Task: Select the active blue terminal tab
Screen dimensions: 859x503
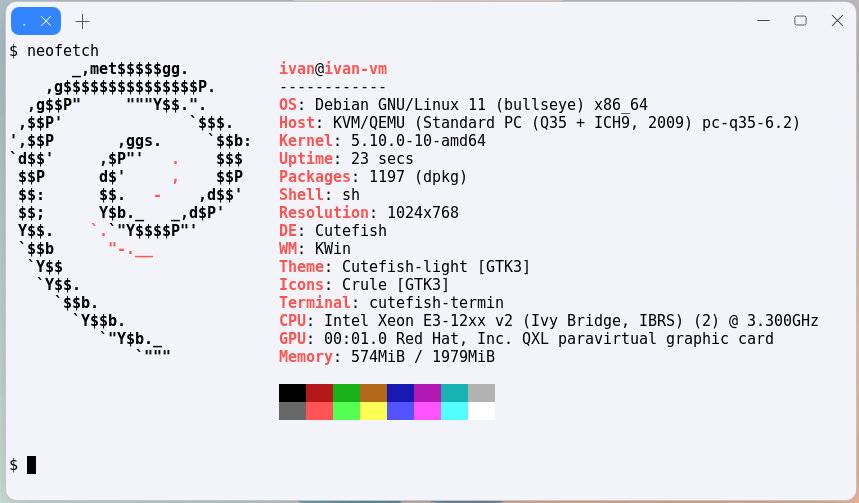Action: pos(26,21)
